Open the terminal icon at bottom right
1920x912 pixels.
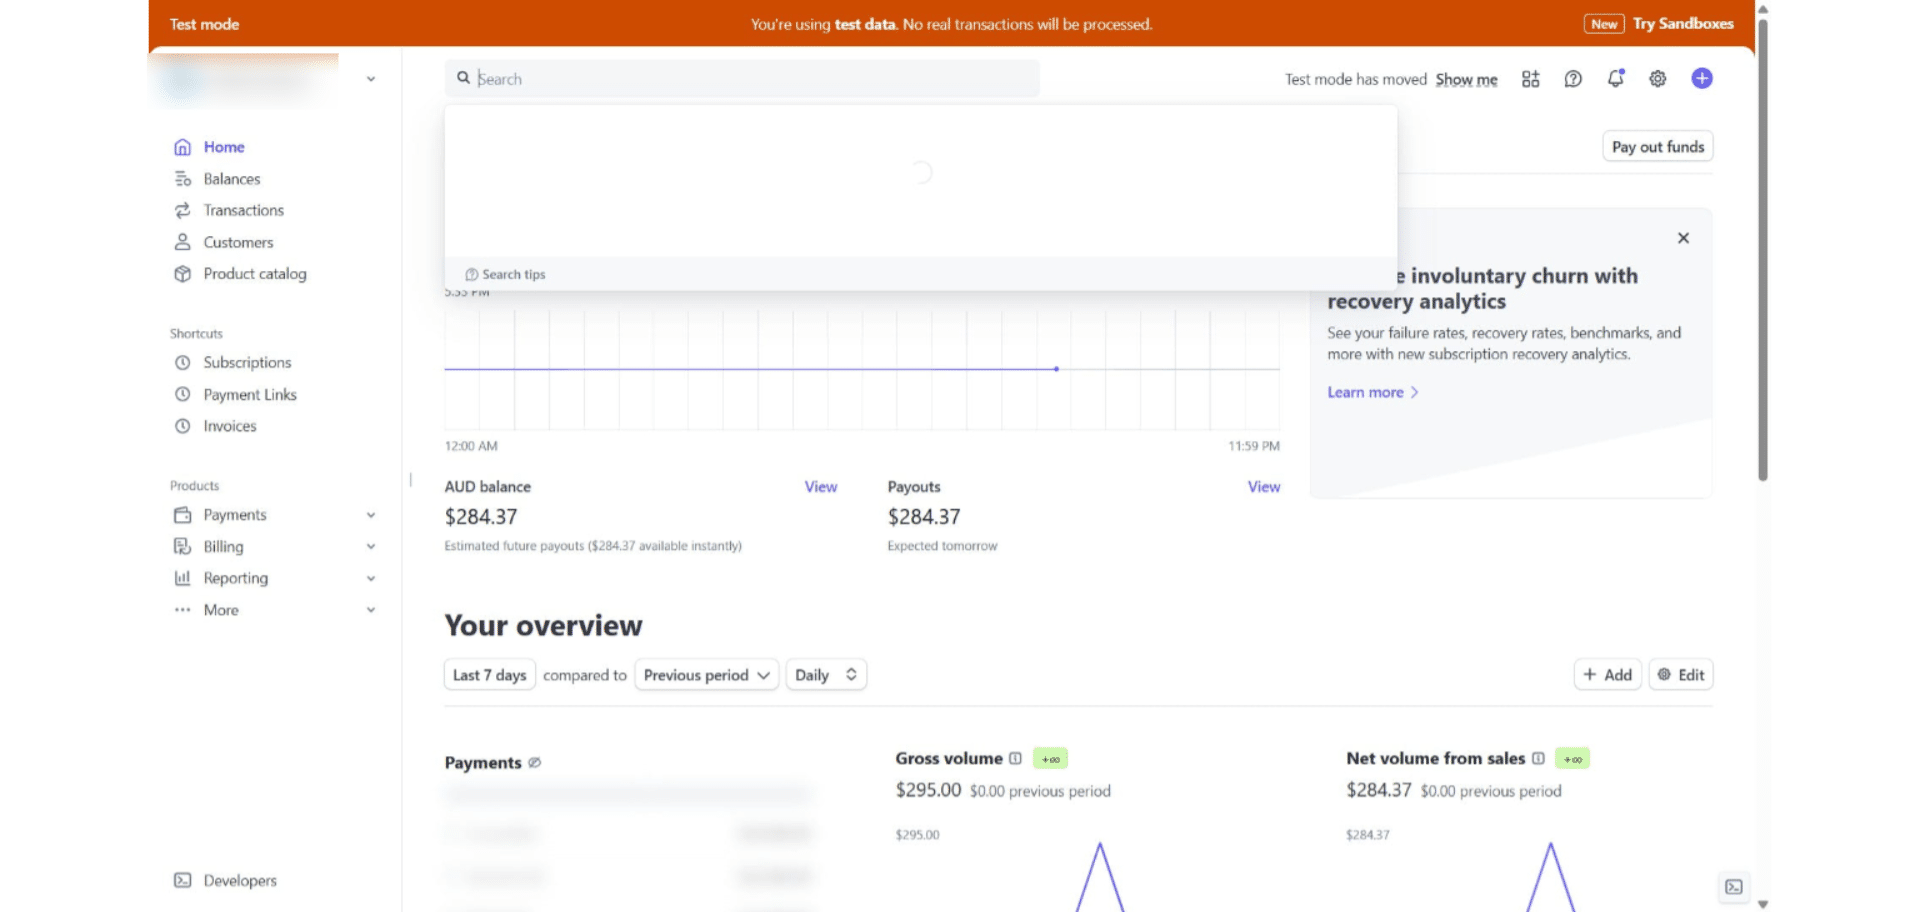[1733, 887]
